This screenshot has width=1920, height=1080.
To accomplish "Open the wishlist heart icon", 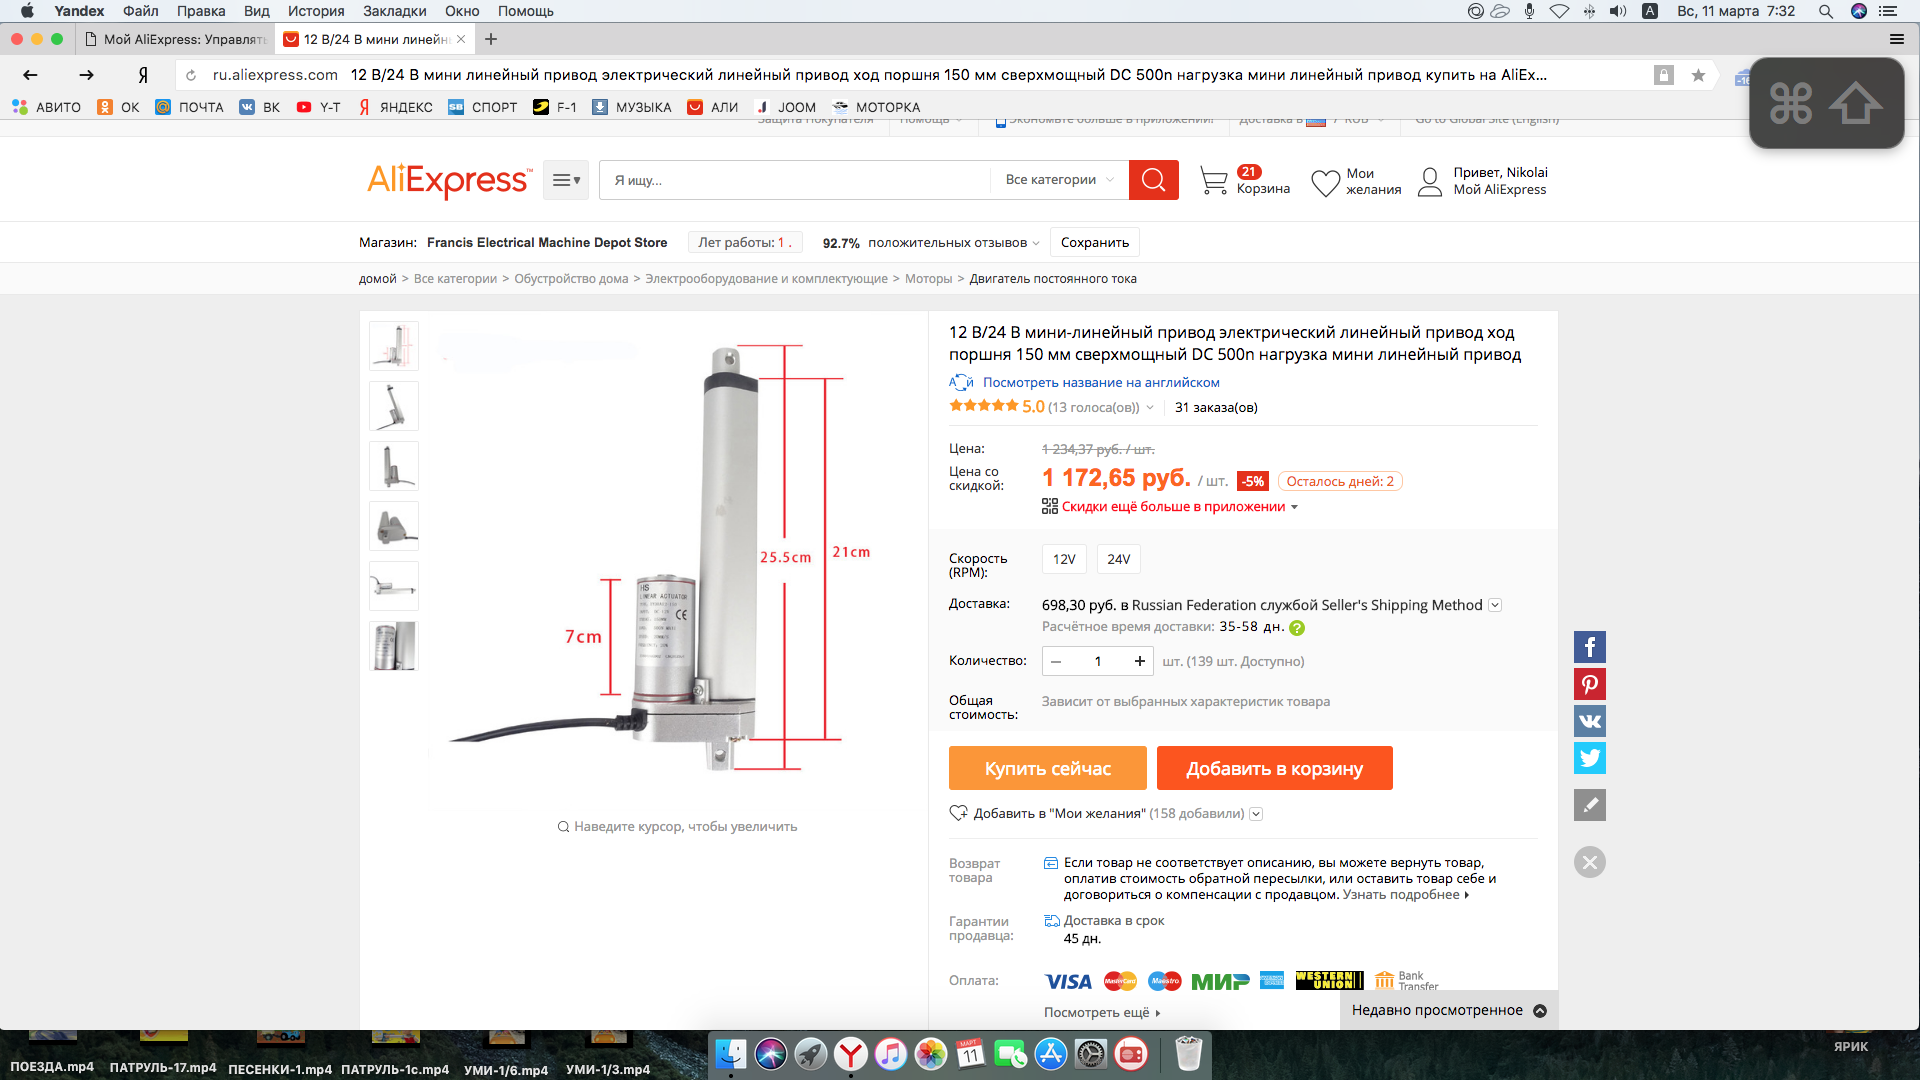I will tap(1325, 183).
